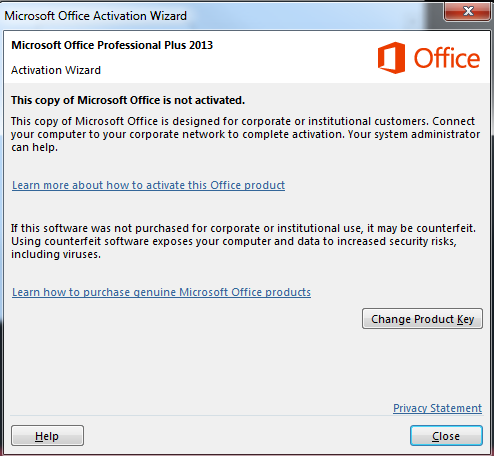The height and width of the screenshot is (456, 494).
Task: Click the Change Product Key button
Action: (422, 319)
